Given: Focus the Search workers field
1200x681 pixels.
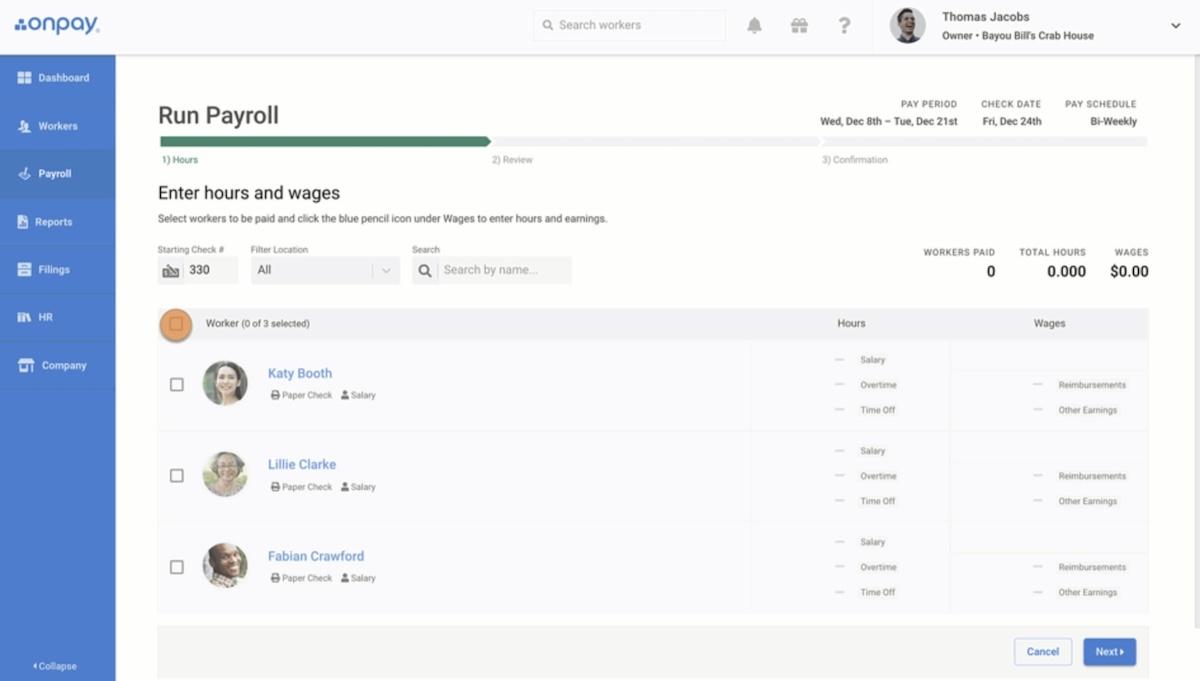Looking at the screenshot, I should pos(629,25).
